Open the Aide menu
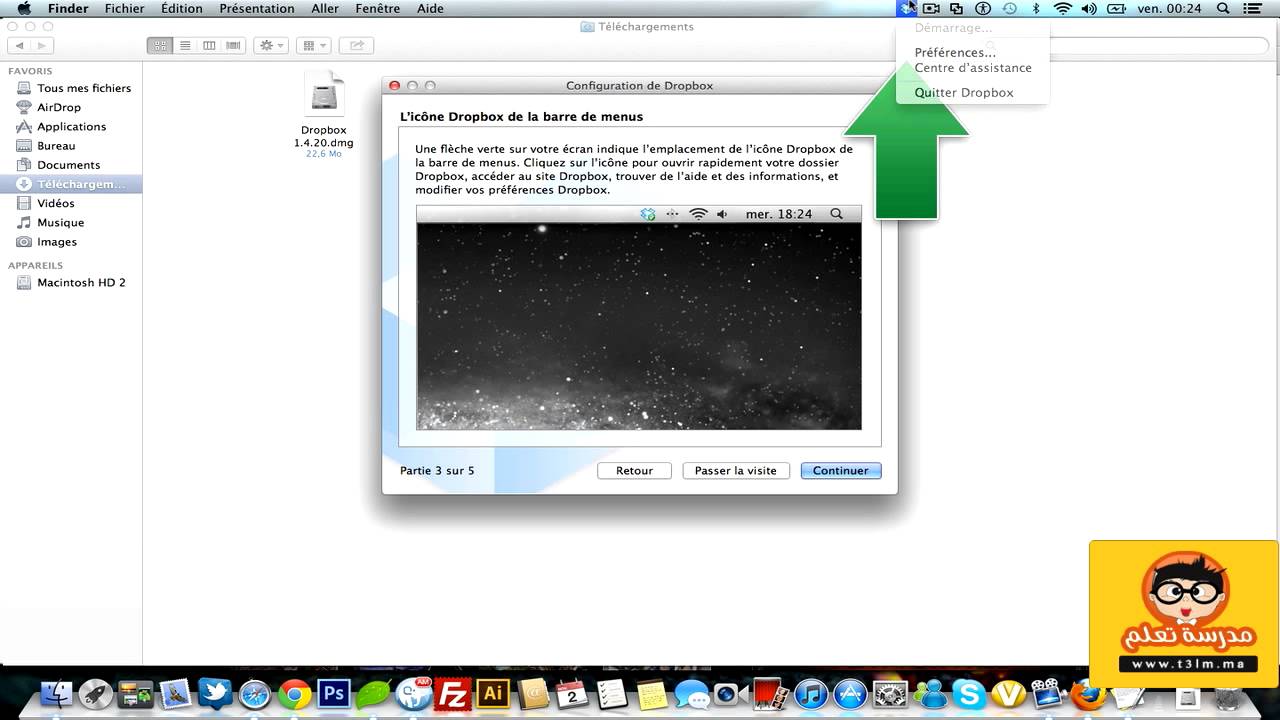The width and height of the screenshot is (1280, 720). coord(430,8)
